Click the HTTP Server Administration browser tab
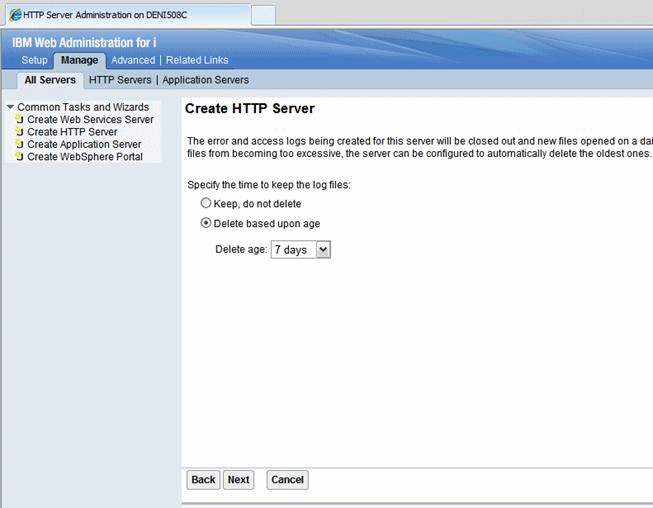 pos(127,15)
